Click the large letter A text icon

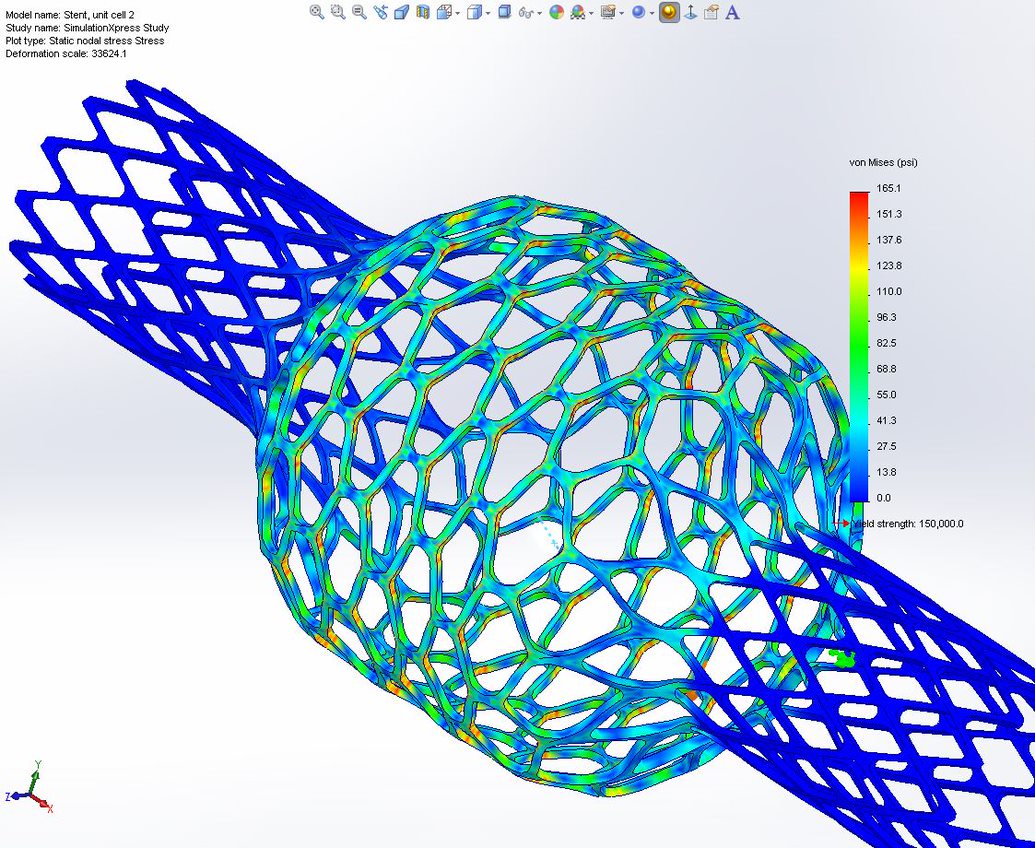[733, 12]
